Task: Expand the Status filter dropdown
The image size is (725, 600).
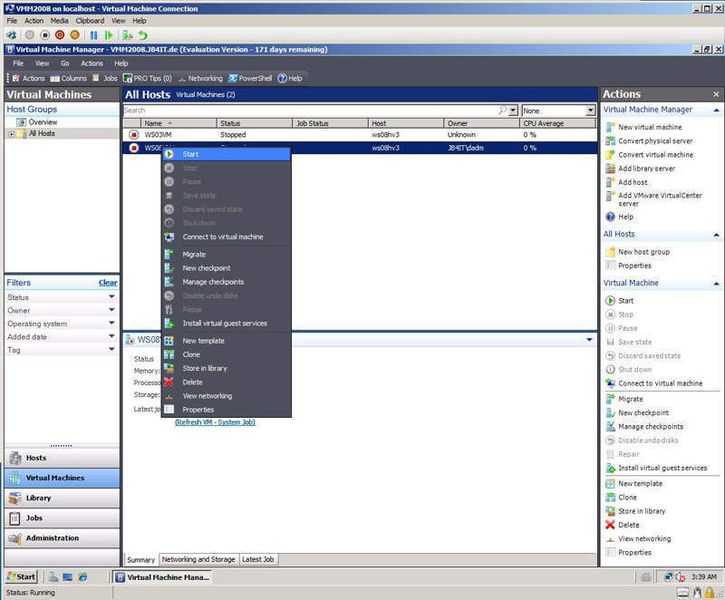Action: point(111,297)
